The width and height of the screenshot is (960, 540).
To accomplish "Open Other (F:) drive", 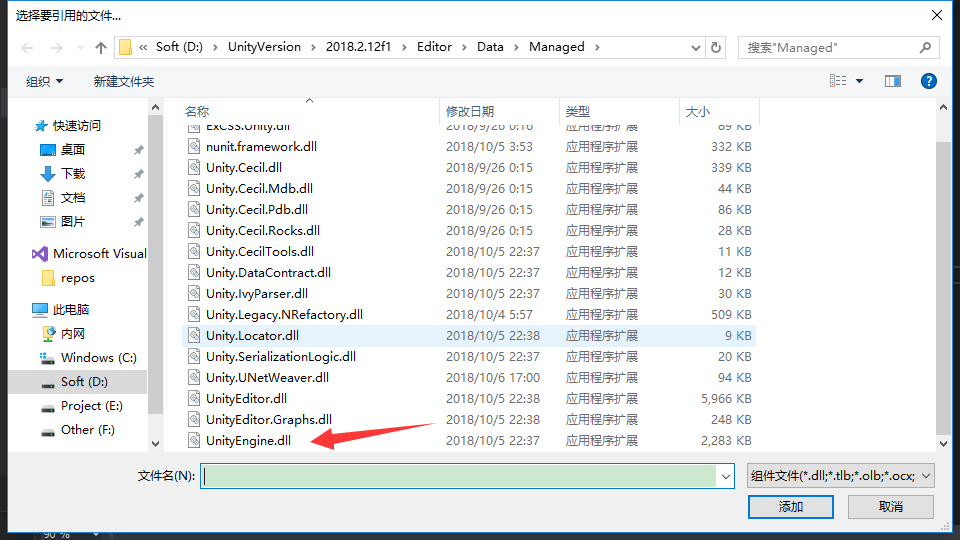I will 78,430.
